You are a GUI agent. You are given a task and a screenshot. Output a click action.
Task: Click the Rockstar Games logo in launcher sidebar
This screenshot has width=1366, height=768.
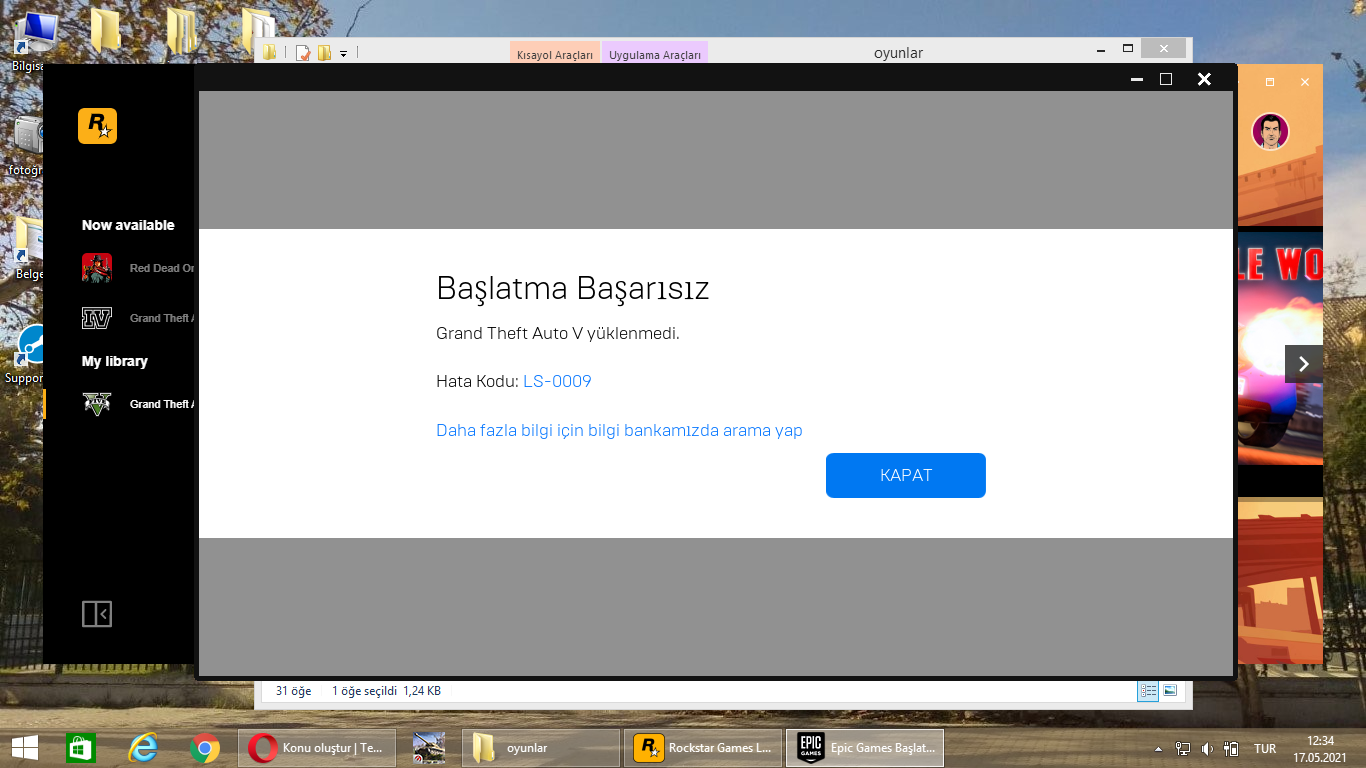pos(97,126)
